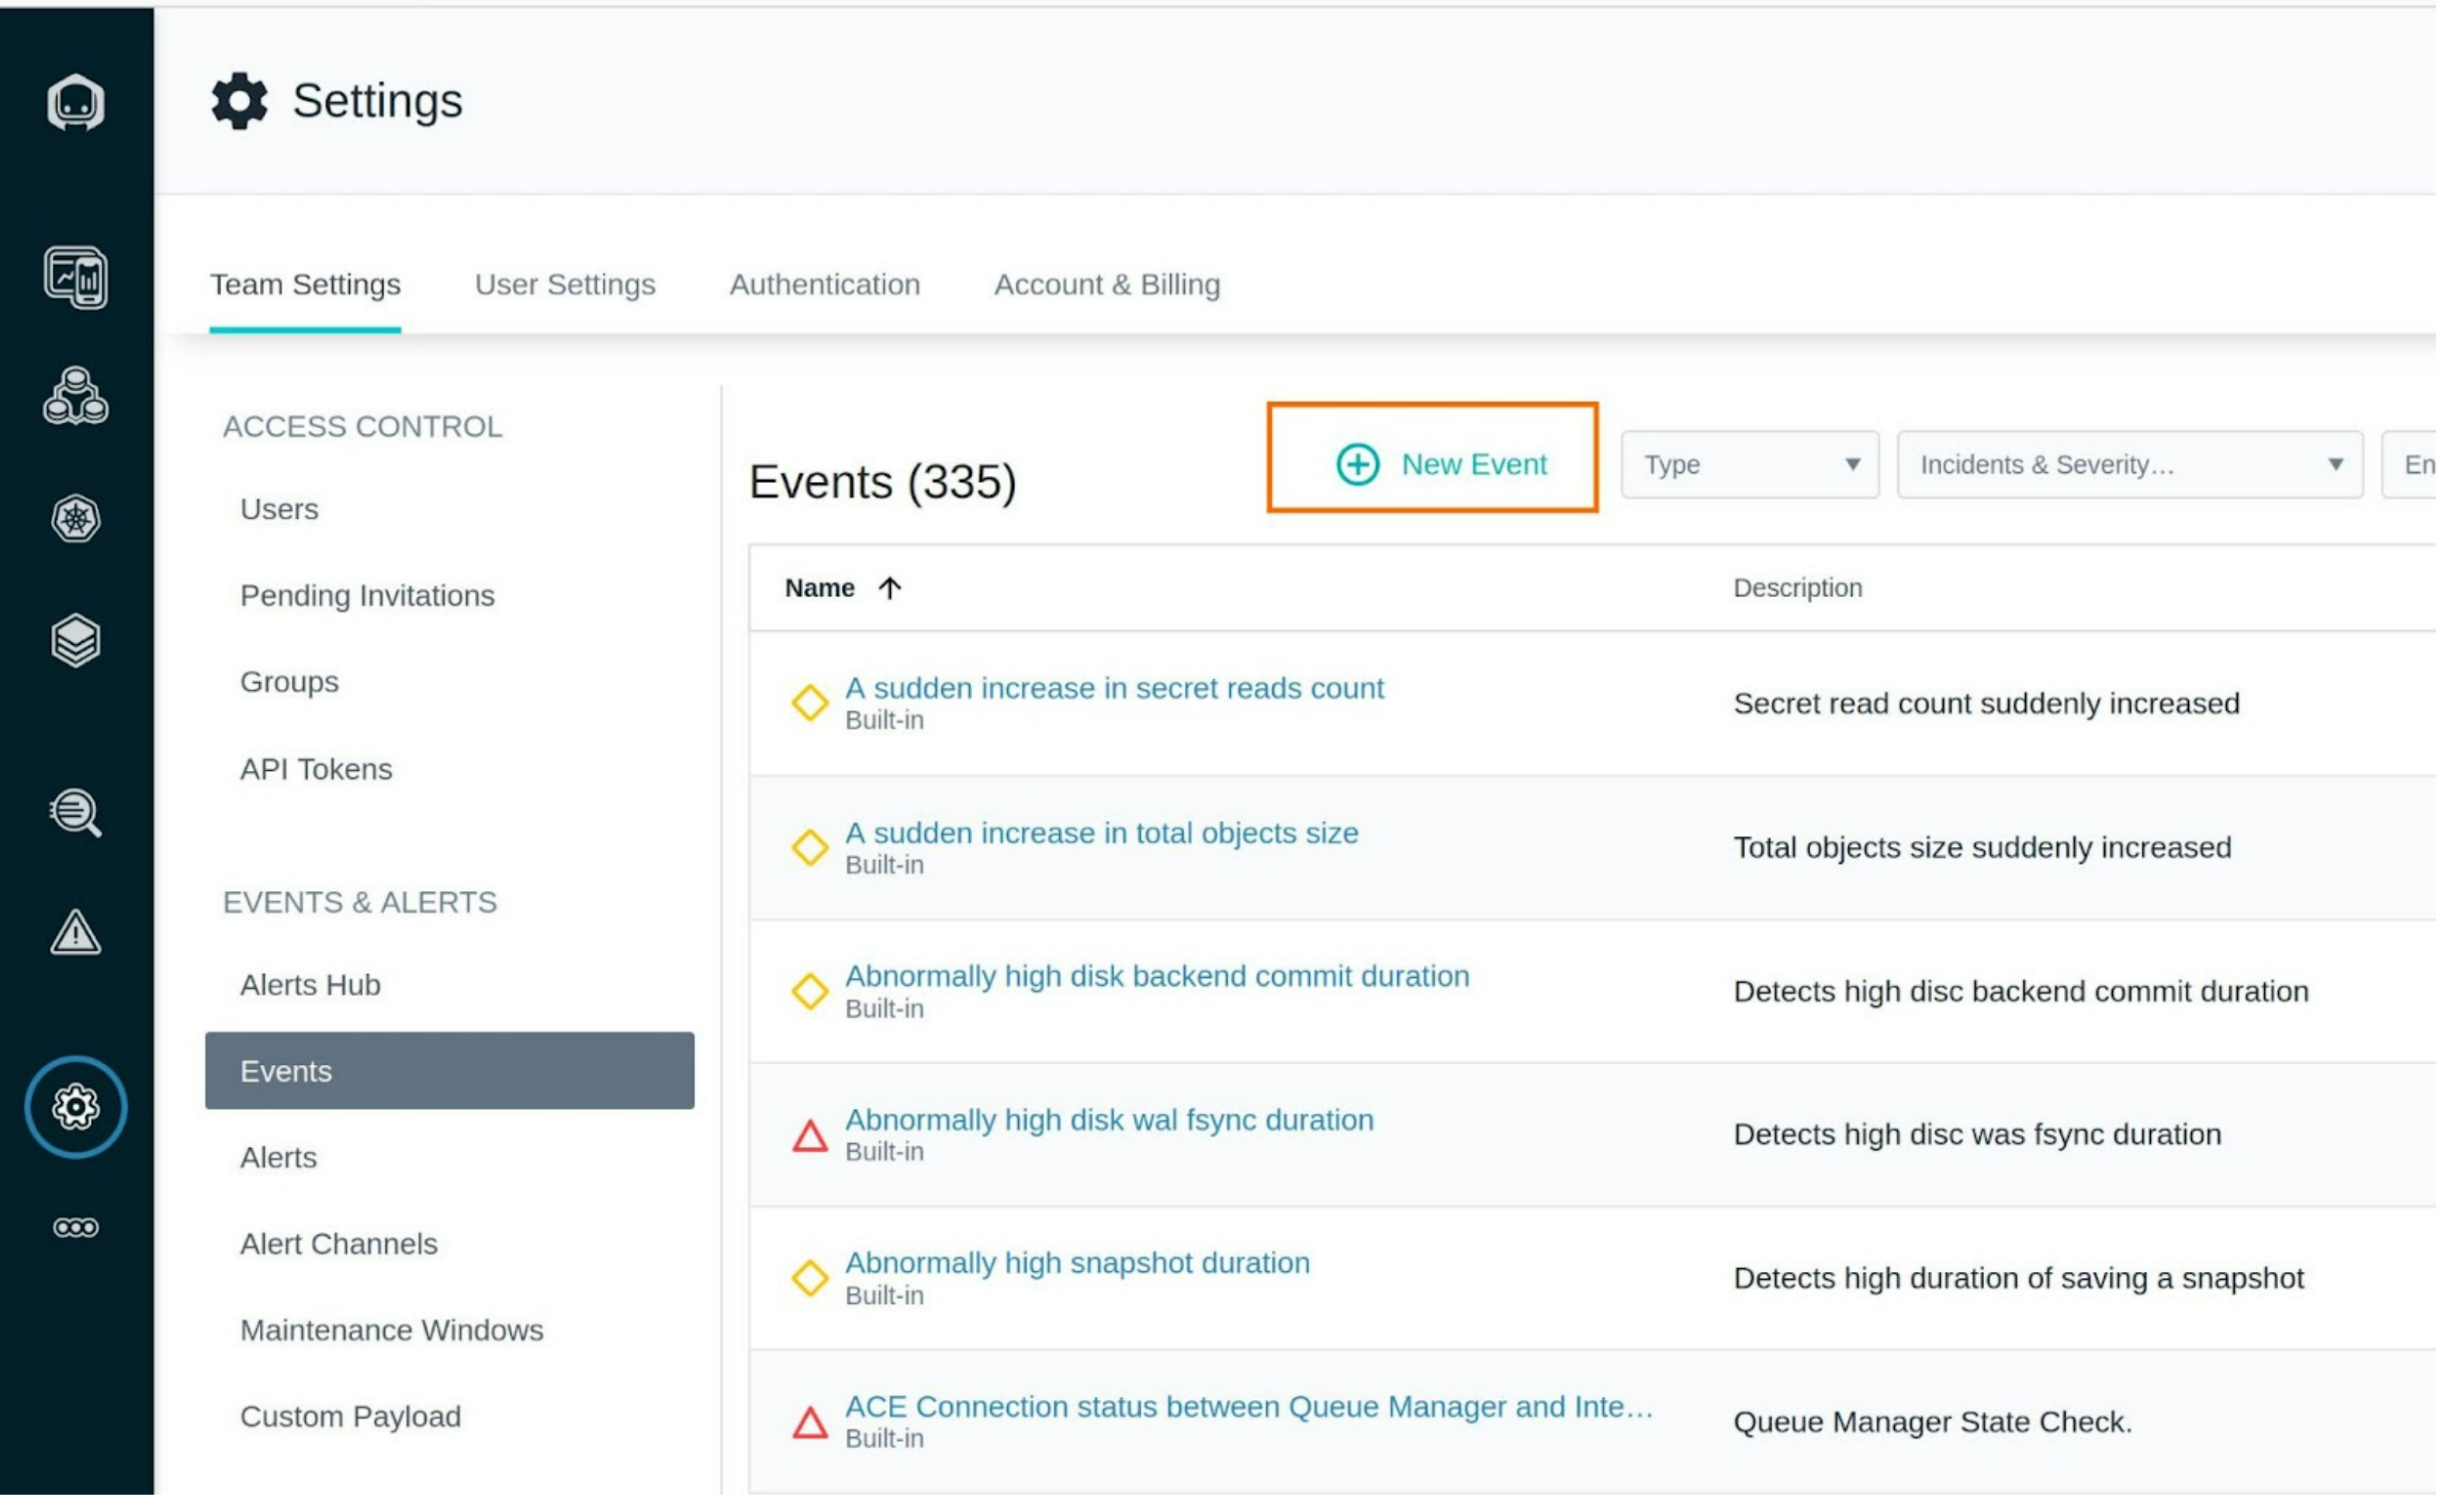Open the Websites & Mobile Apps sidebar icon
Viewport: 2458px width, 1502px height.
point(76,278)
